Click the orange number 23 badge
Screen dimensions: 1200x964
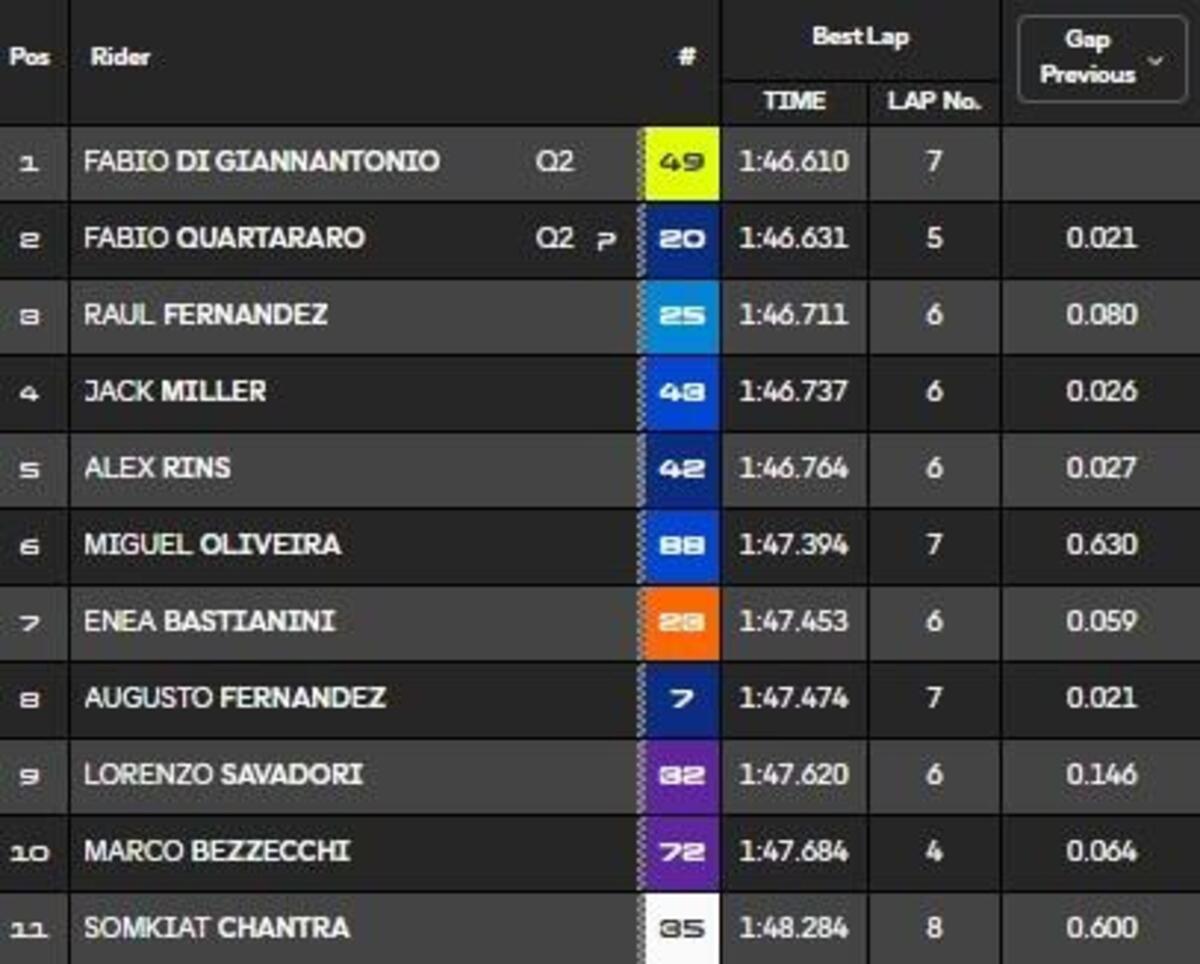coord(682,622)
